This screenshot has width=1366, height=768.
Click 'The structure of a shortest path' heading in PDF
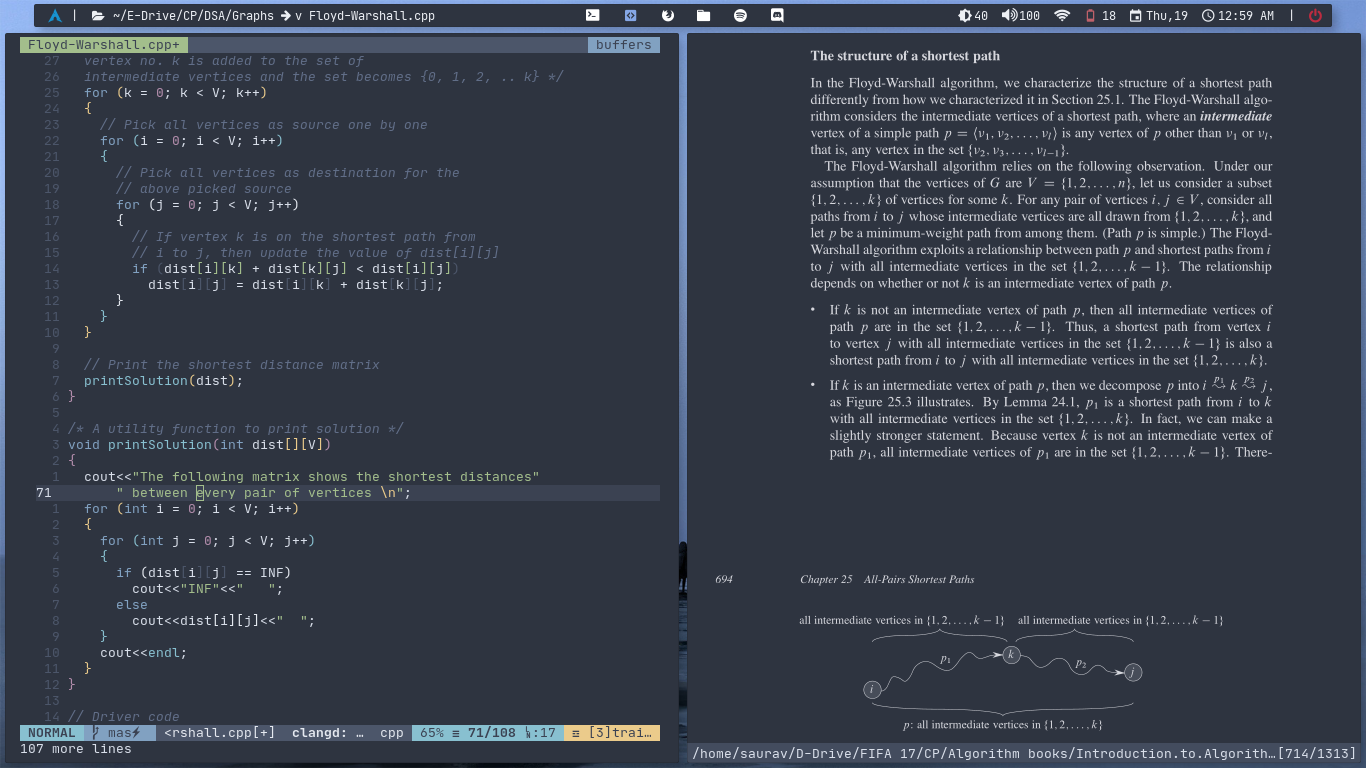905,56
